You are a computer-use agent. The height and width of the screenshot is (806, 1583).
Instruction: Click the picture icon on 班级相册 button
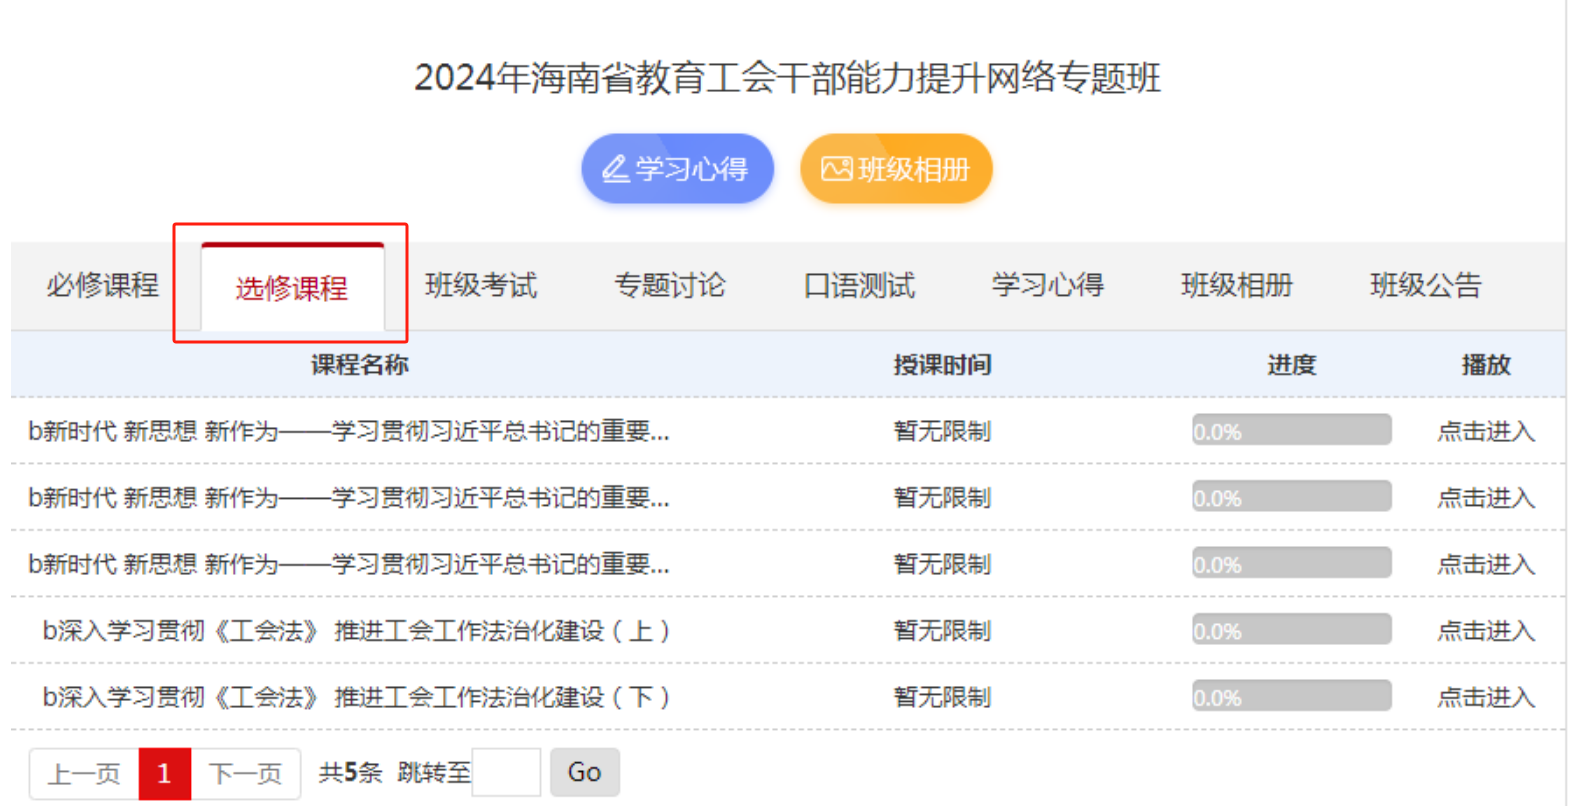[x=836, y=169]
